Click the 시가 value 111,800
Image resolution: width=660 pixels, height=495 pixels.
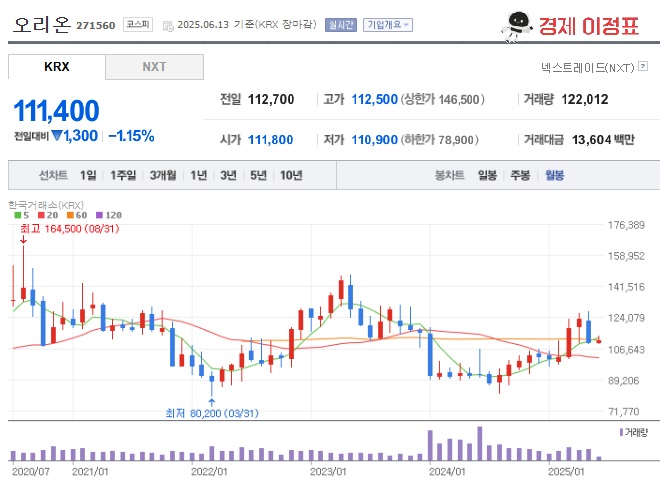click(271, 139)
